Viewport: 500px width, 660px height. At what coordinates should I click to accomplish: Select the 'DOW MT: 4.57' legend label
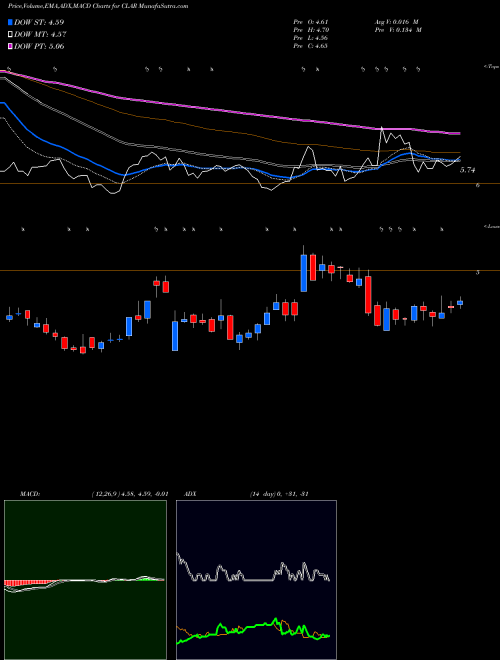pyautogui.click(x=40, y=35)
